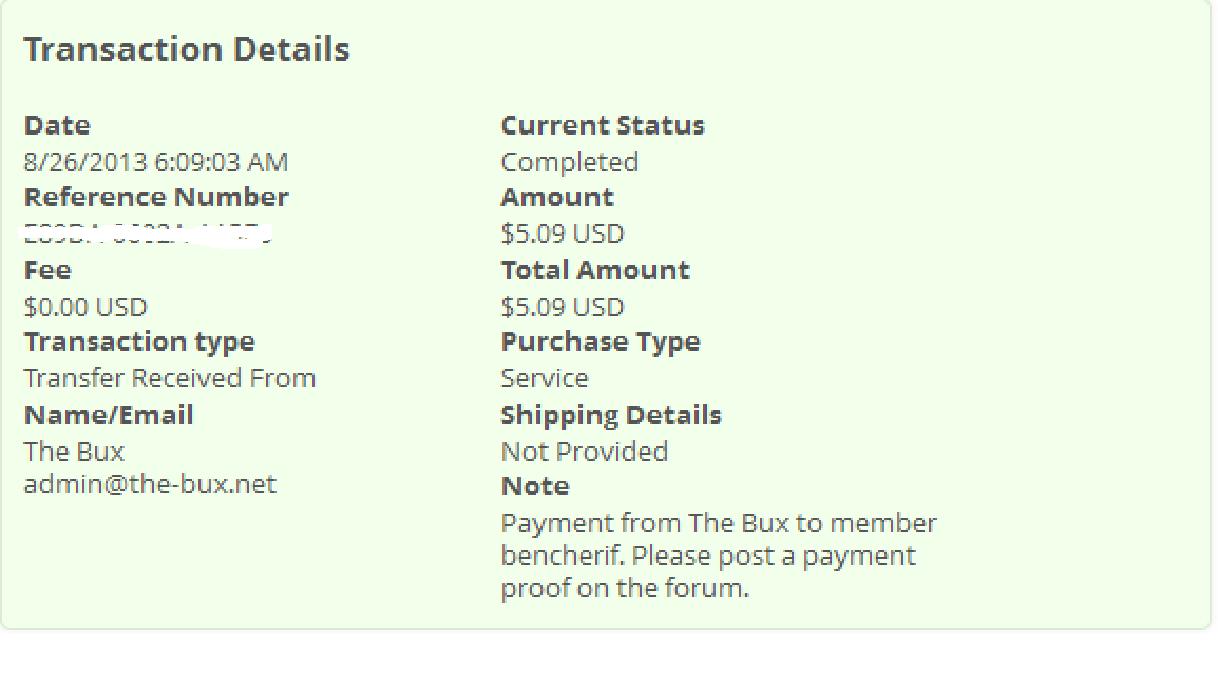Image resolution: width=1218 pixels, height=698 pixels.
Task: Click the Current Status label
Action: (602, 126)
